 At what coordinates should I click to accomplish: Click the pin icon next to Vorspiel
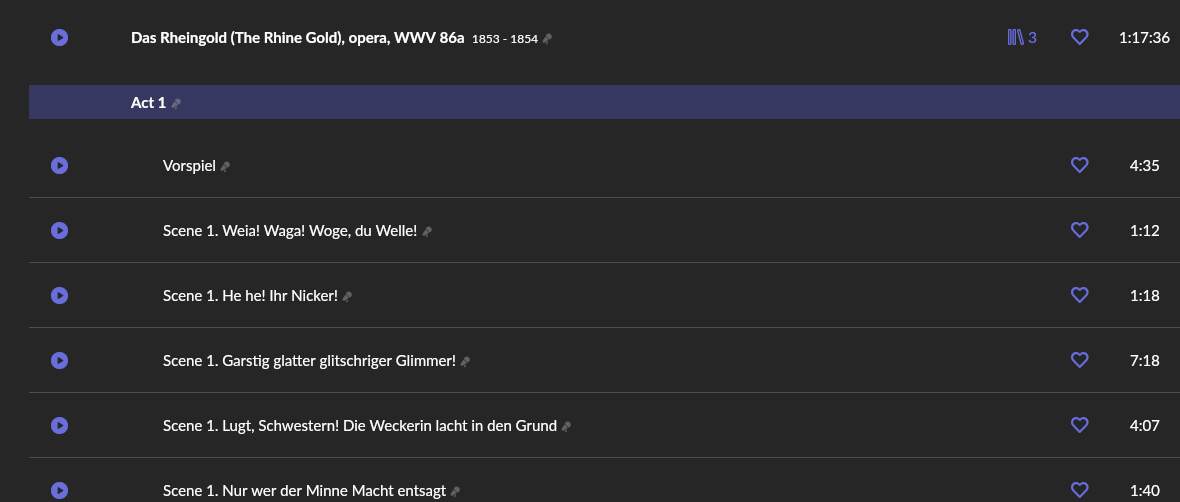225,167
